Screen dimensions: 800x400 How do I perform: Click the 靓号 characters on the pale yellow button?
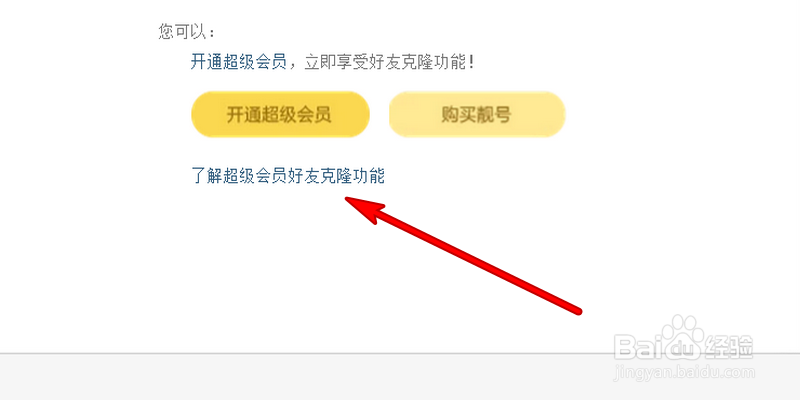point(494,115)
